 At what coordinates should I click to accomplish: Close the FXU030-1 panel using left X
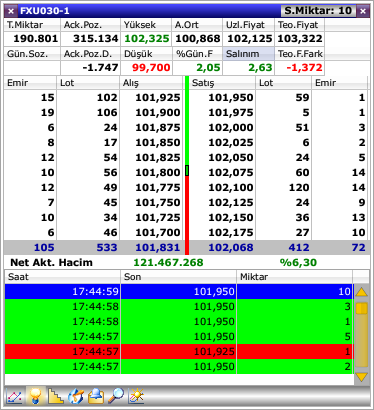coord(11,11)
